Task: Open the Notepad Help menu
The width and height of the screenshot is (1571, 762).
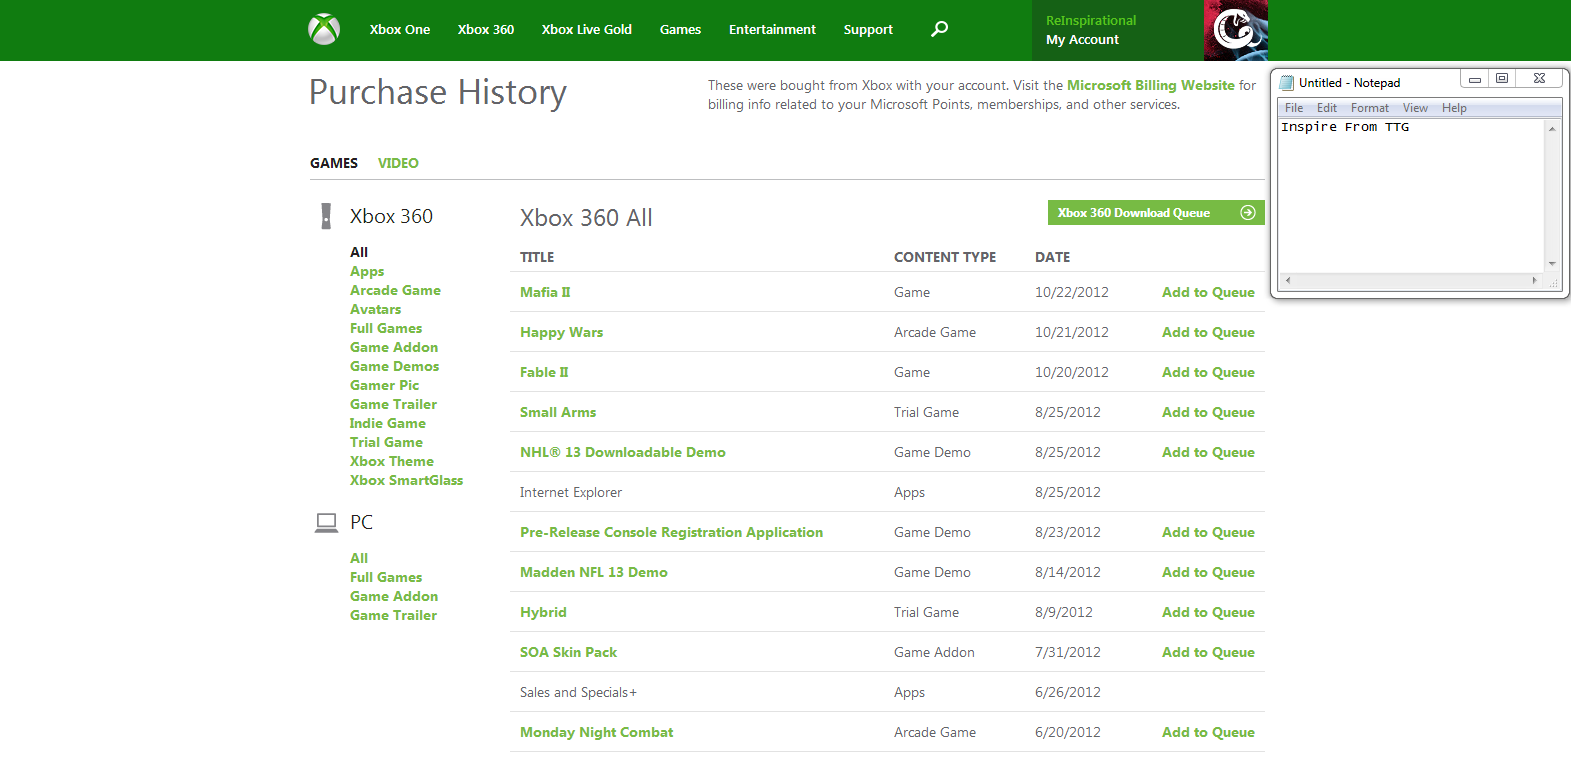Action: [x=1454, y=108]
